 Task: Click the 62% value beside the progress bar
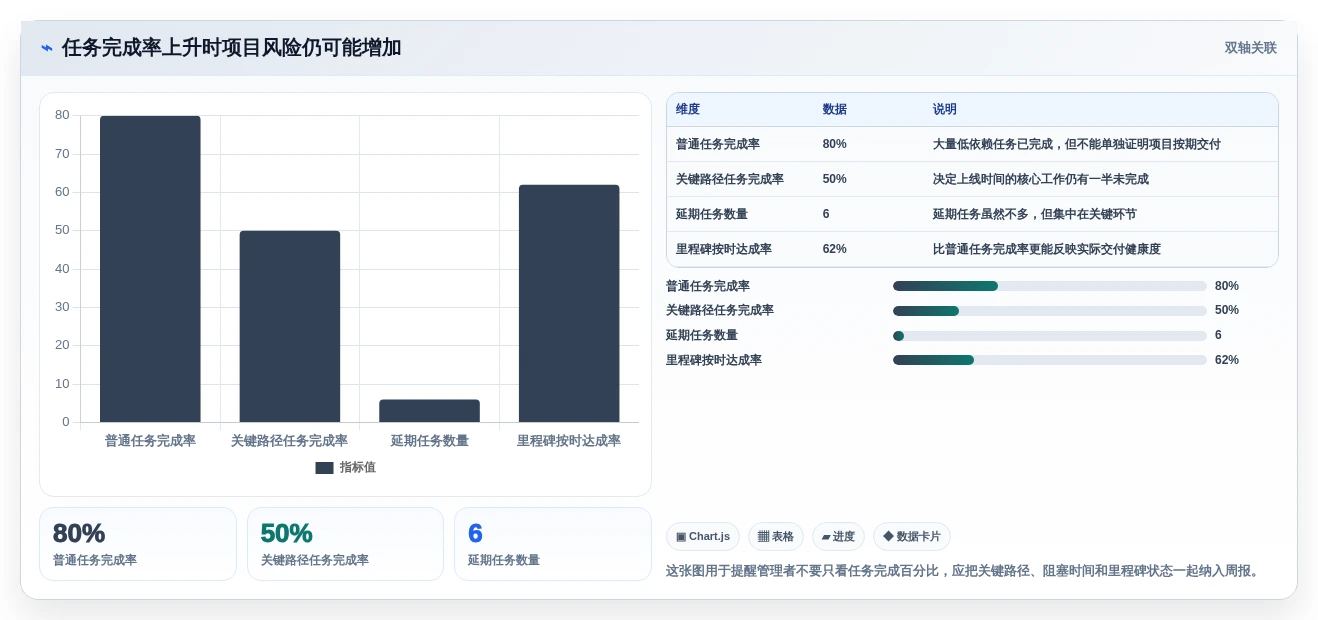click(1227, 360)
